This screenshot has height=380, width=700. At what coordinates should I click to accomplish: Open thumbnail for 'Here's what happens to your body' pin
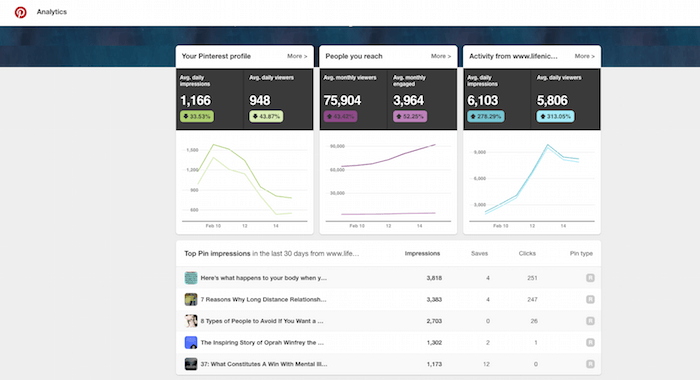pyautogui.click(x=191, y=278)
